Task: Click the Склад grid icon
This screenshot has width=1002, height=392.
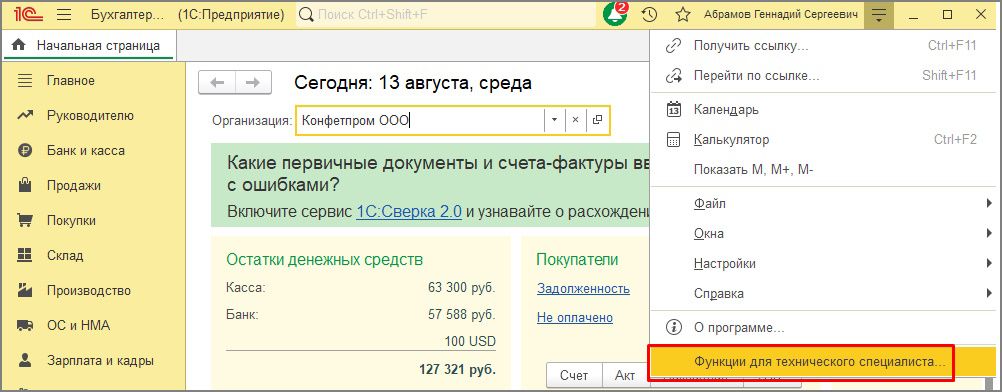Action: click(24, 255)
